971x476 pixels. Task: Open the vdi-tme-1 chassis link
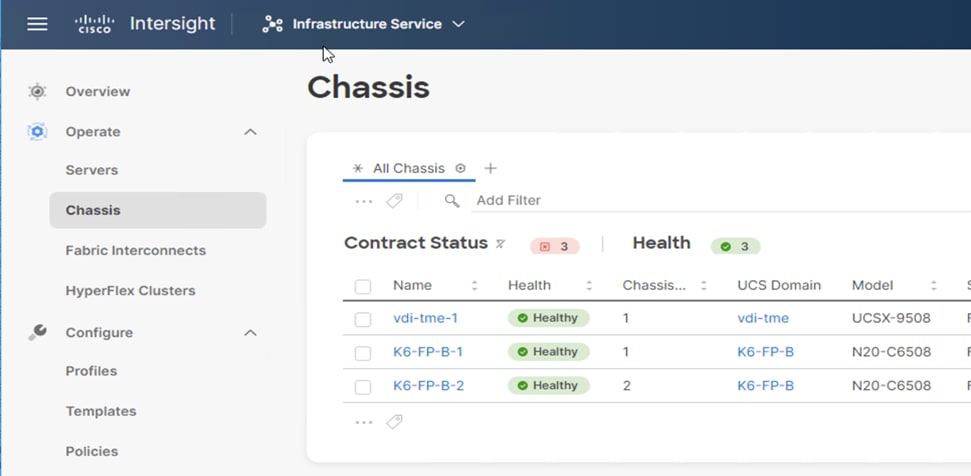tap(425, 318)
